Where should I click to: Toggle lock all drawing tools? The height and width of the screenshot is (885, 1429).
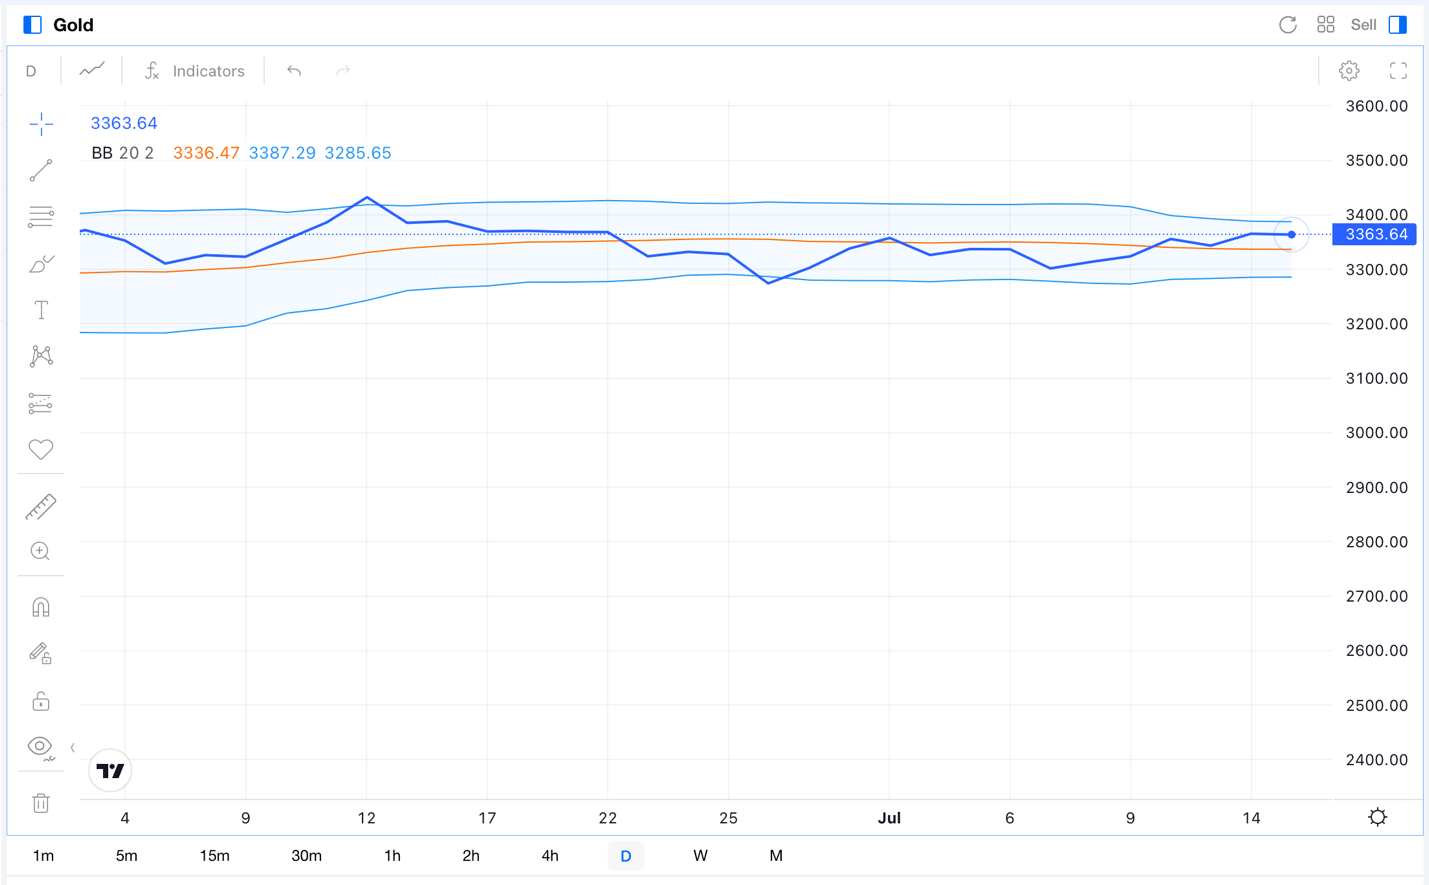pos(41,701)
